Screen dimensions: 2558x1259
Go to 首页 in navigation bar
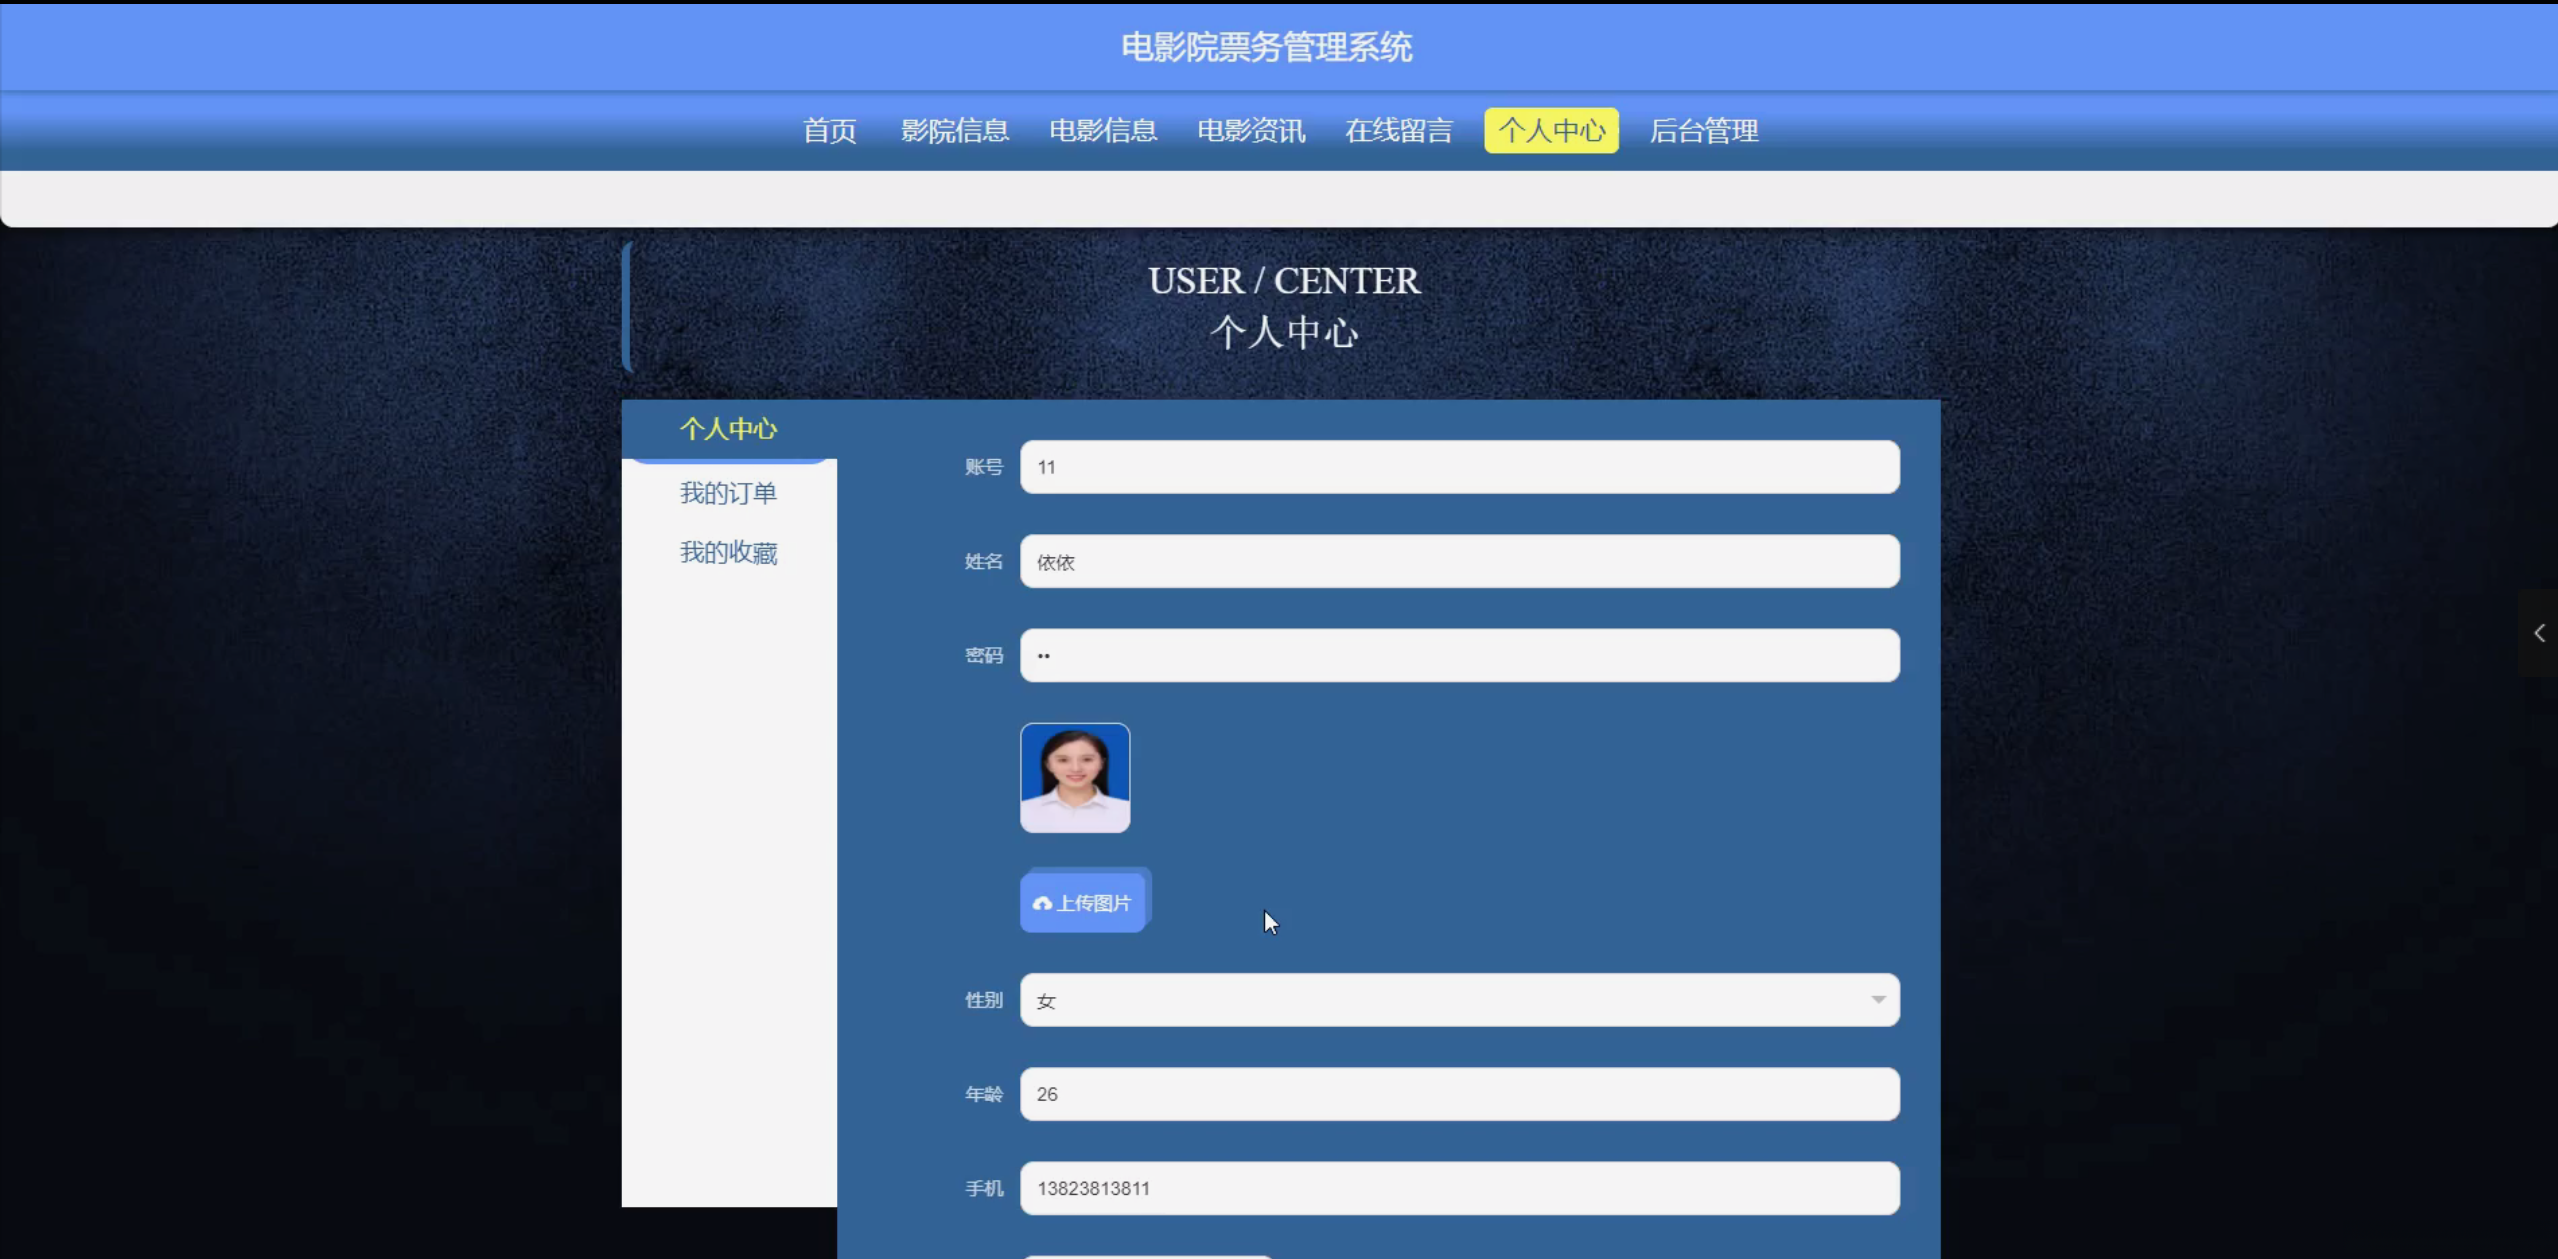pyautogui.click(x=829, y=131)
